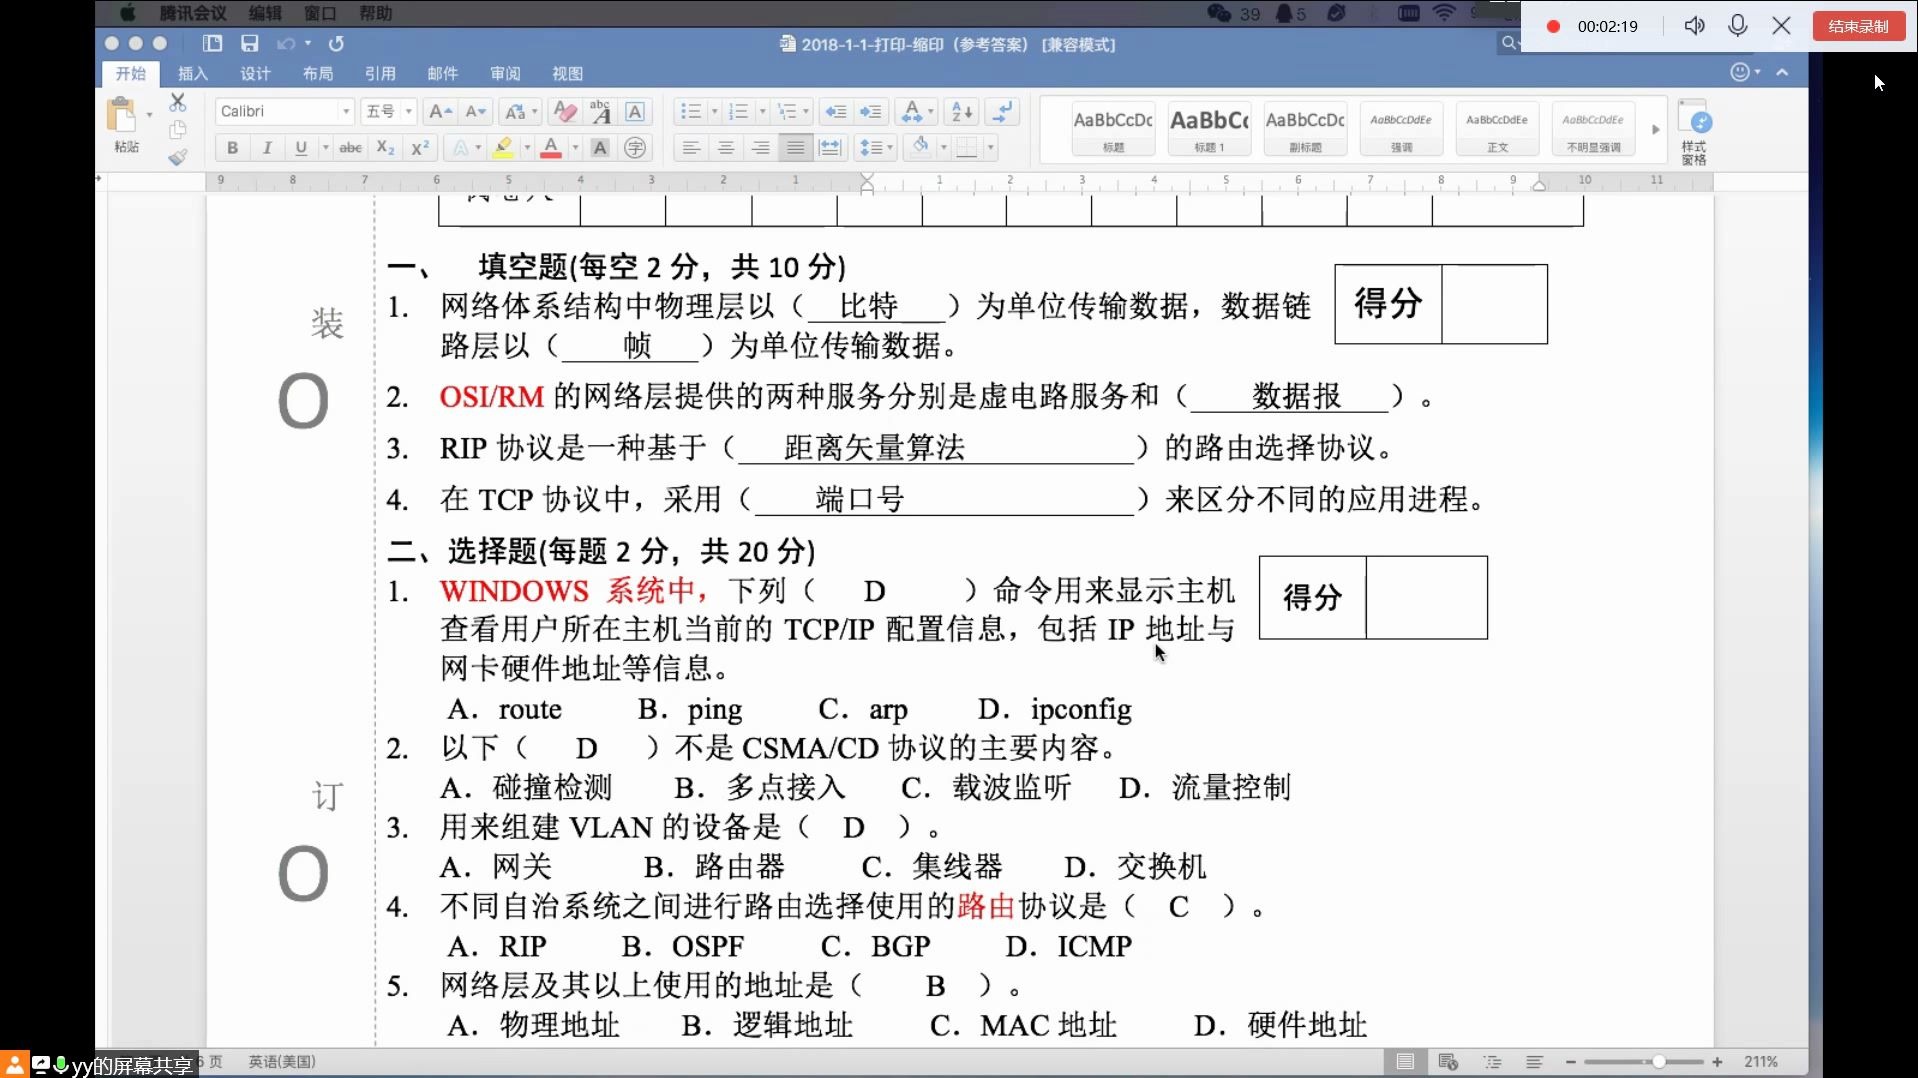Image resolution: width=1918 pixels, height=1078 pixels.
Task: Apply the 标题 1 style
Action: click(x=1209, y=129)
